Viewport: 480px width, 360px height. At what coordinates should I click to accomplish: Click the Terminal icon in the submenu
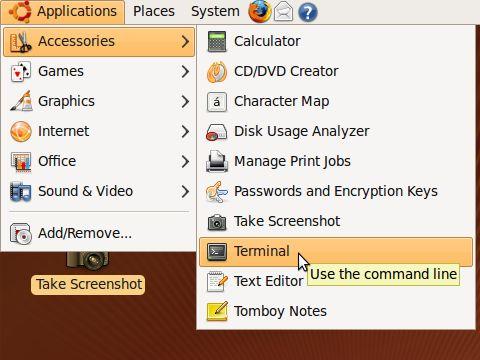(x=217, y=251)
